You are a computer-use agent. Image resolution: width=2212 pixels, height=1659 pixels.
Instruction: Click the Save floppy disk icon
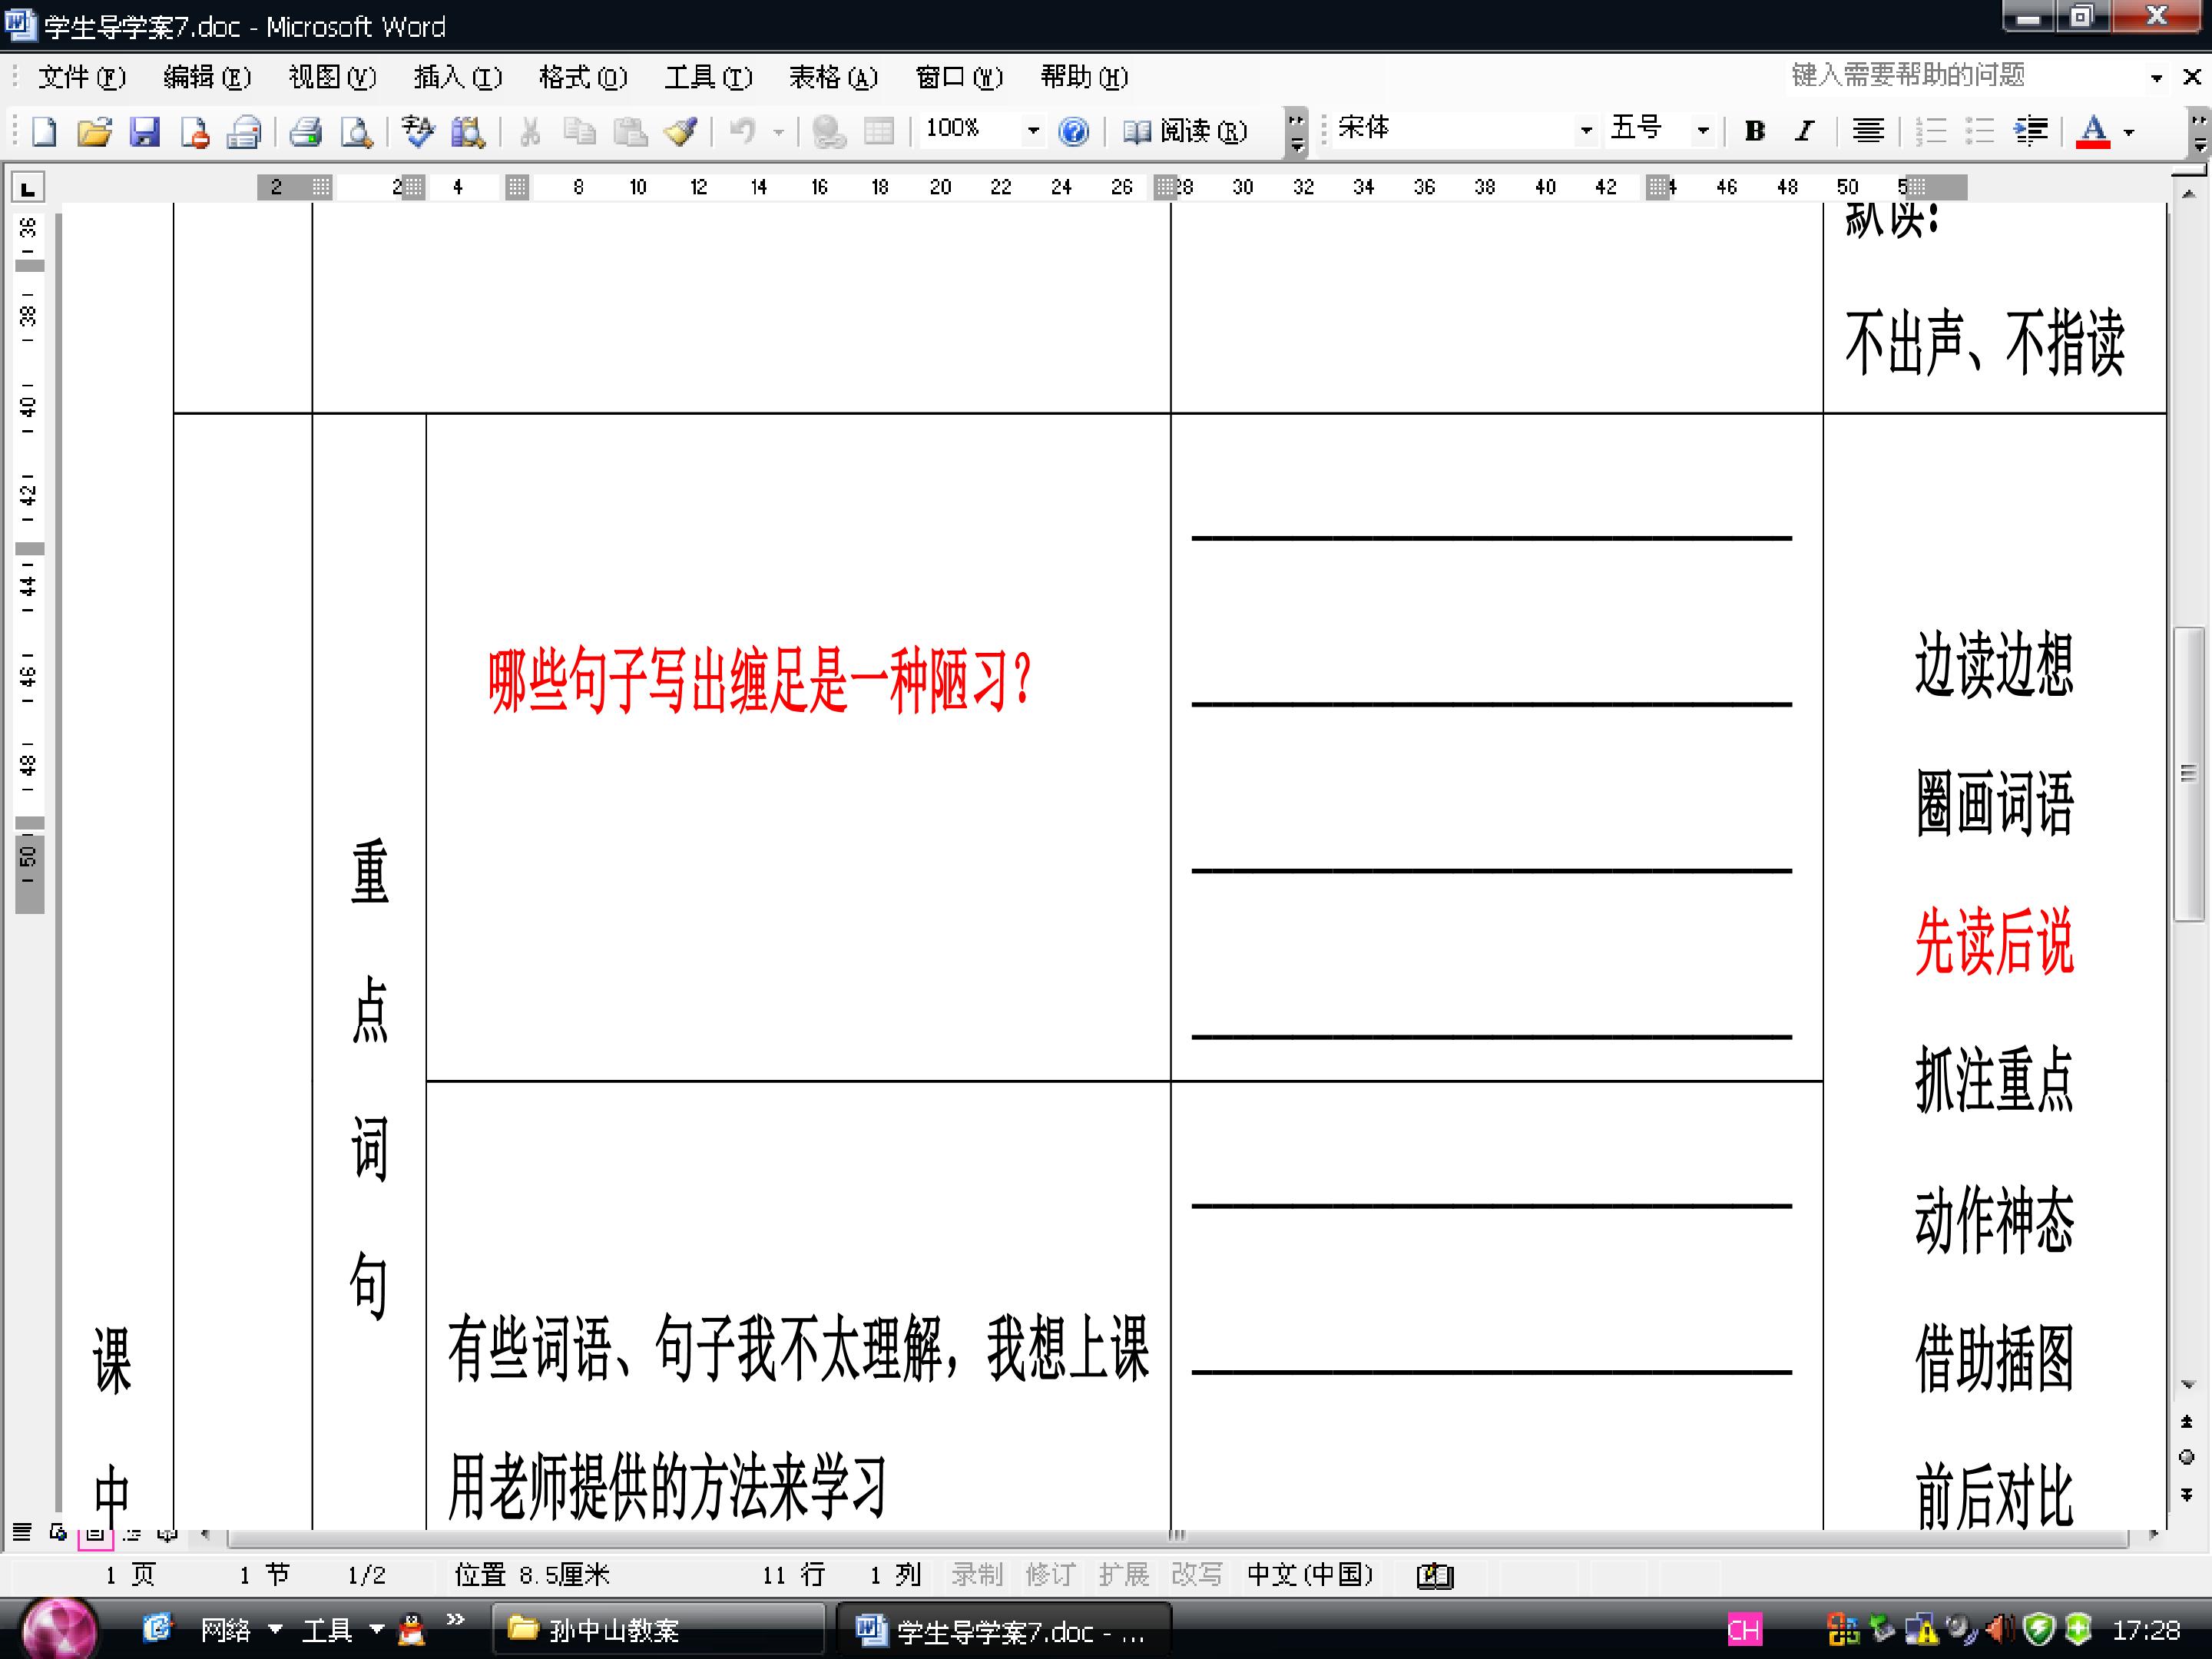point(145,131)
